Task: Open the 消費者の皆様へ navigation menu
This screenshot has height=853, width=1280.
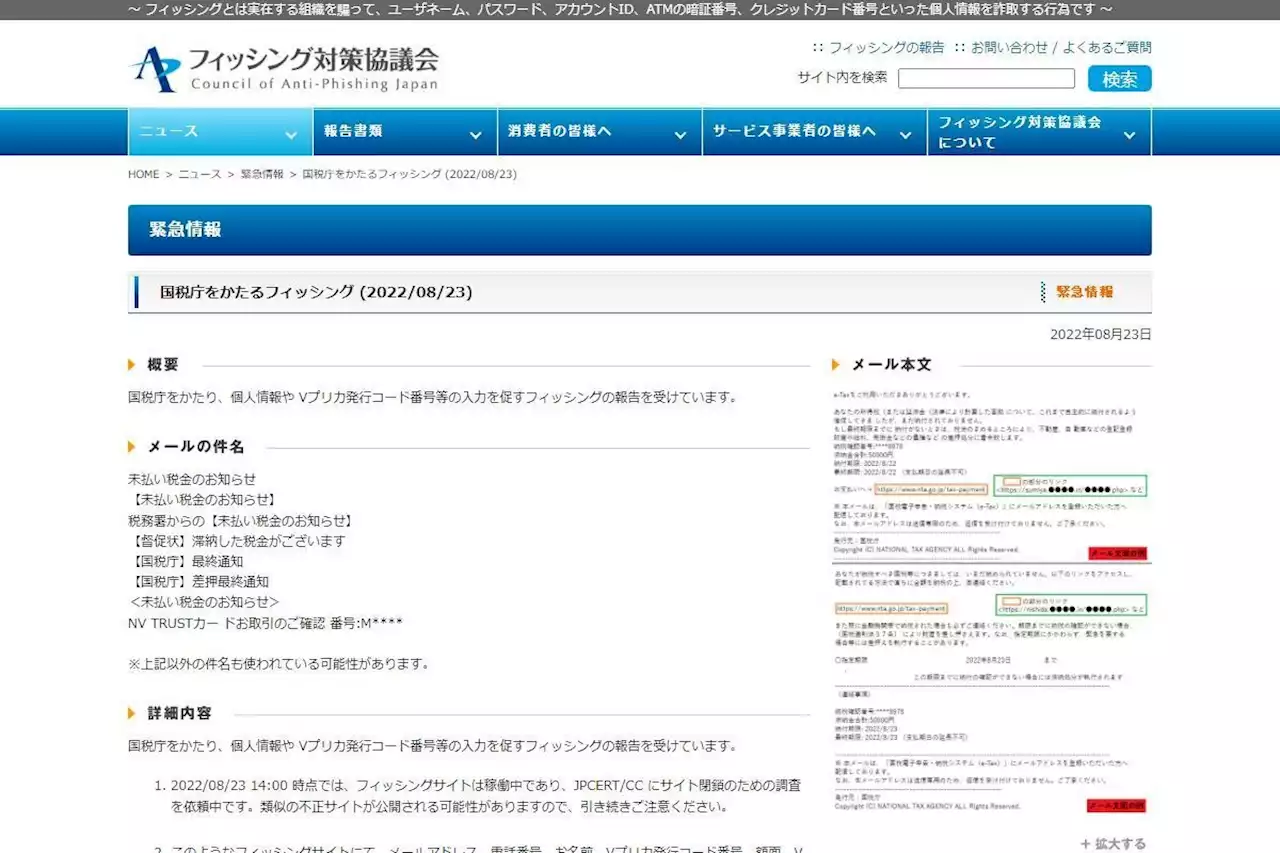Action: click(599, 132)
